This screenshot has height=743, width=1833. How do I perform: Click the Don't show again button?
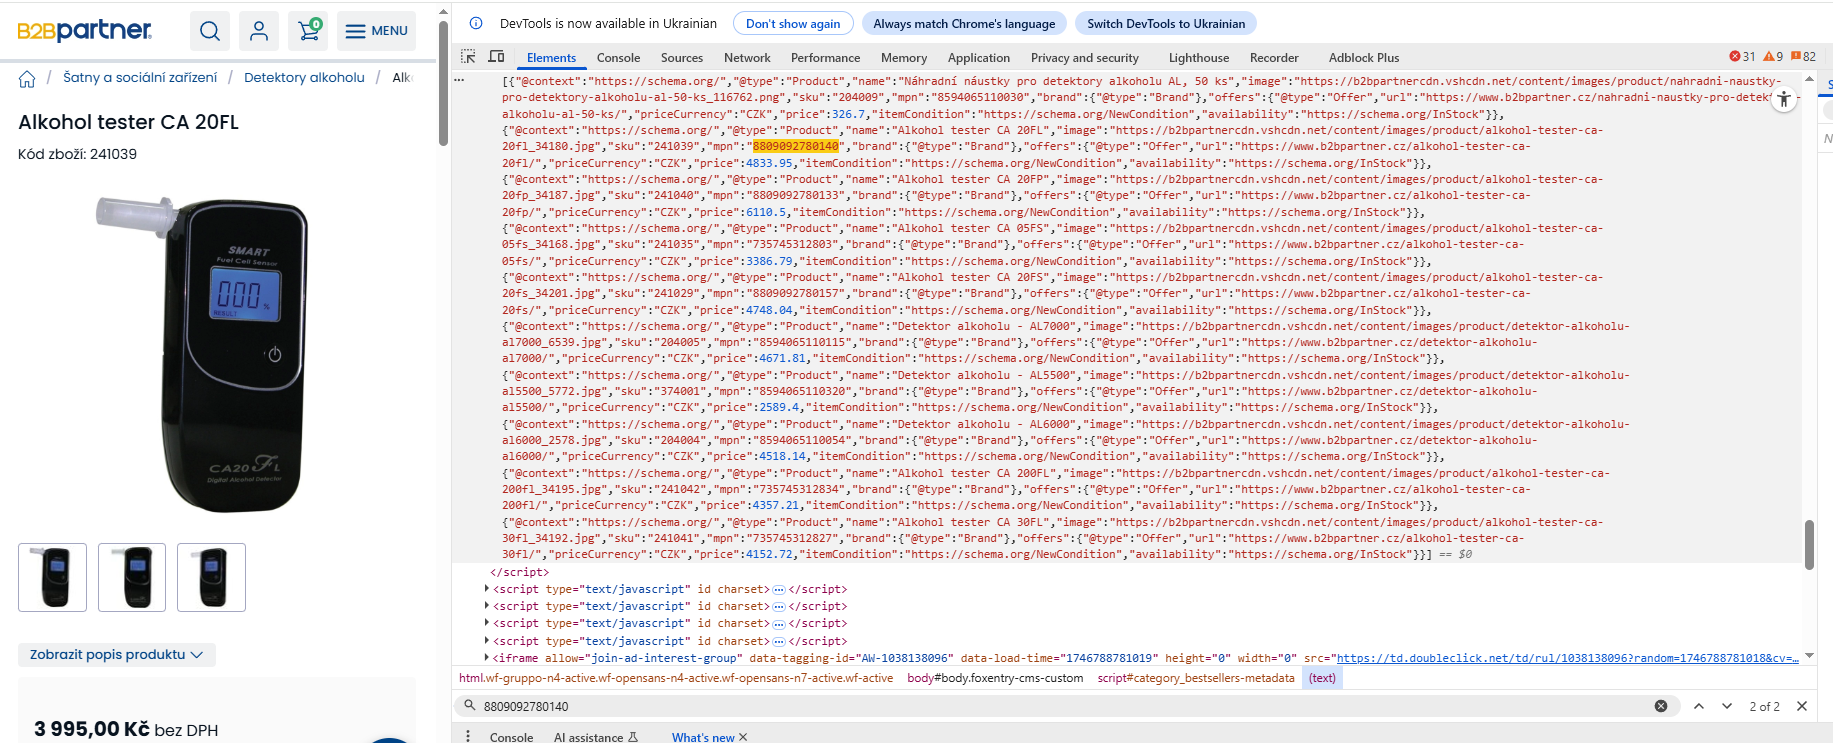click(793, 23)
